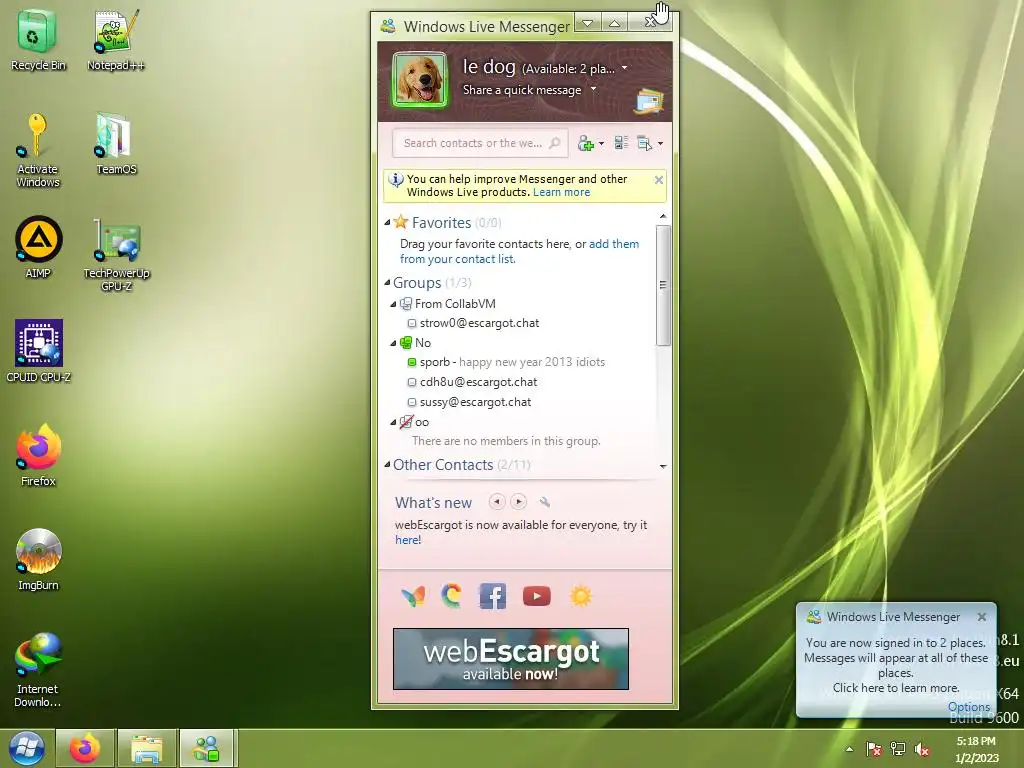Image resolution: width=1024 pixels, height=768 pixels.
Task: Open the Windows Start button
Action: 26,748
